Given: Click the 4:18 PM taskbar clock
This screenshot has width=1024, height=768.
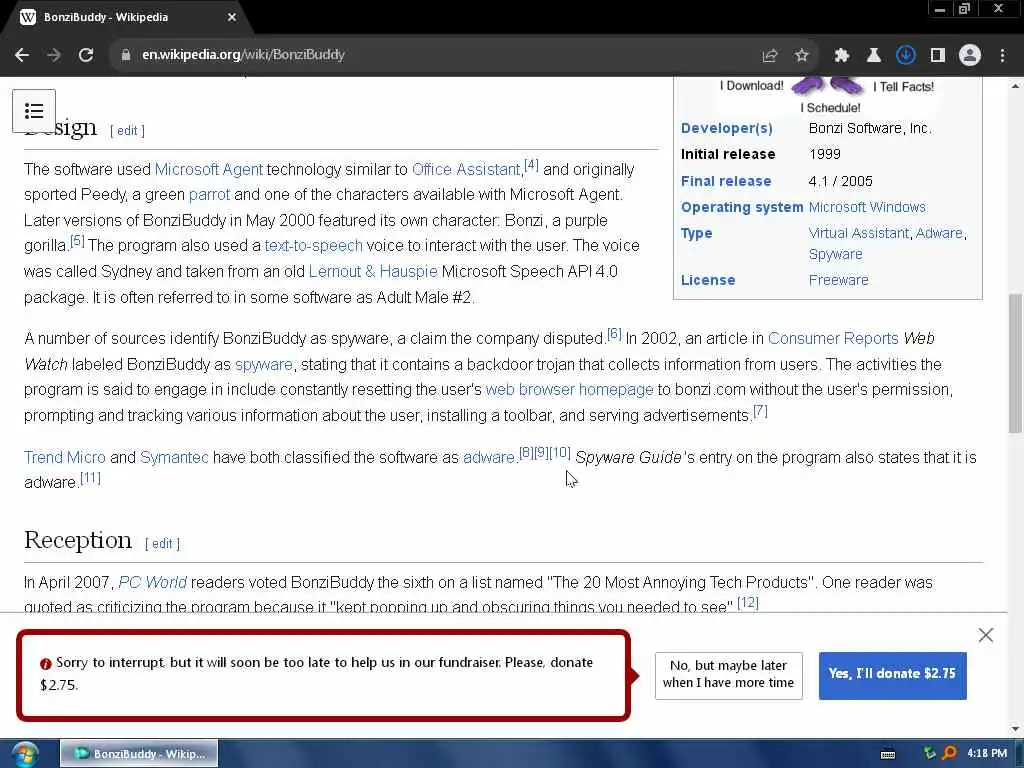Looking at the screenshot, I should tap(987, 754).
